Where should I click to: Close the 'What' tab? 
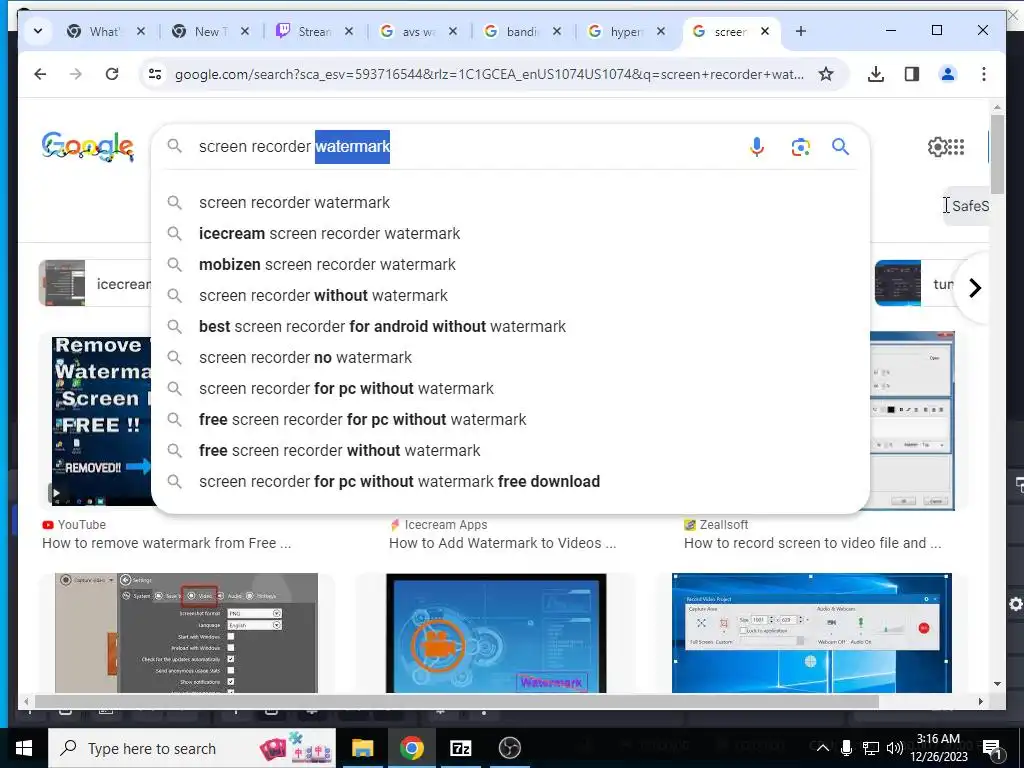coord(140,31)
